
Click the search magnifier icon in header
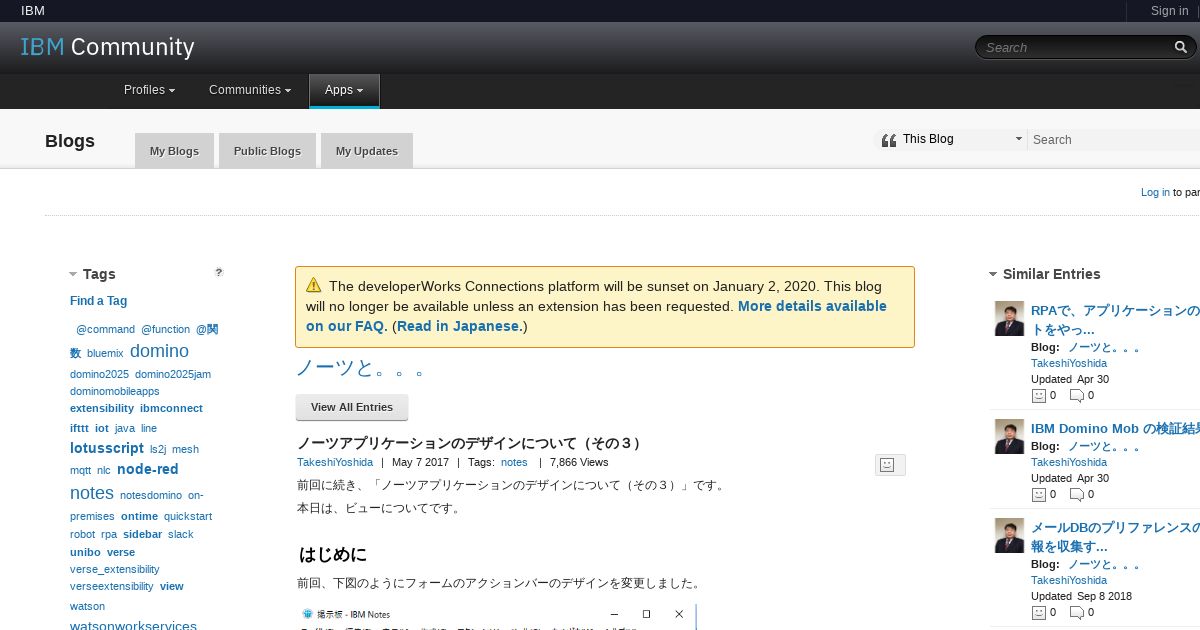pos(1181,47)
